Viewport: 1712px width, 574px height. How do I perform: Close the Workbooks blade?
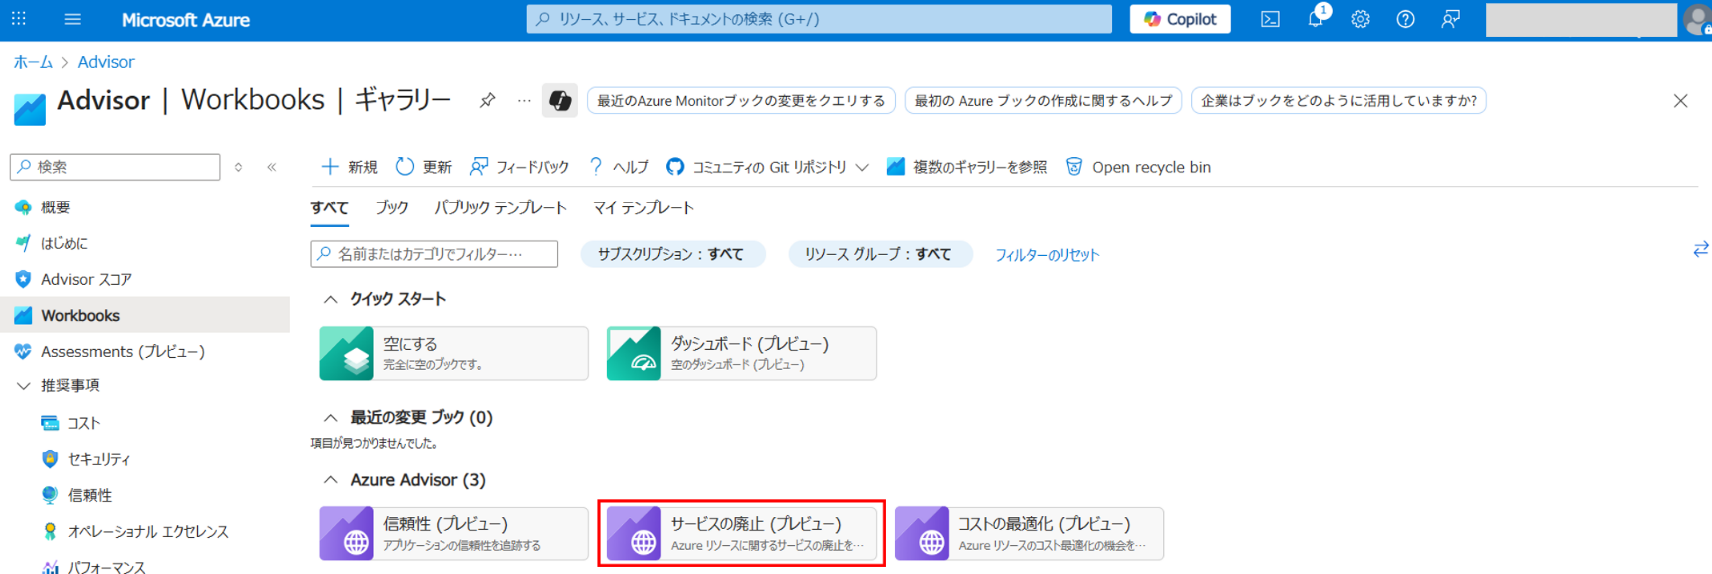click(1680, 100)
